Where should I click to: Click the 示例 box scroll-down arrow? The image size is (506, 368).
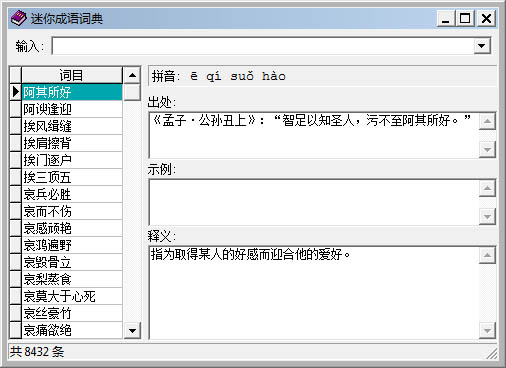tap(487, 217)
